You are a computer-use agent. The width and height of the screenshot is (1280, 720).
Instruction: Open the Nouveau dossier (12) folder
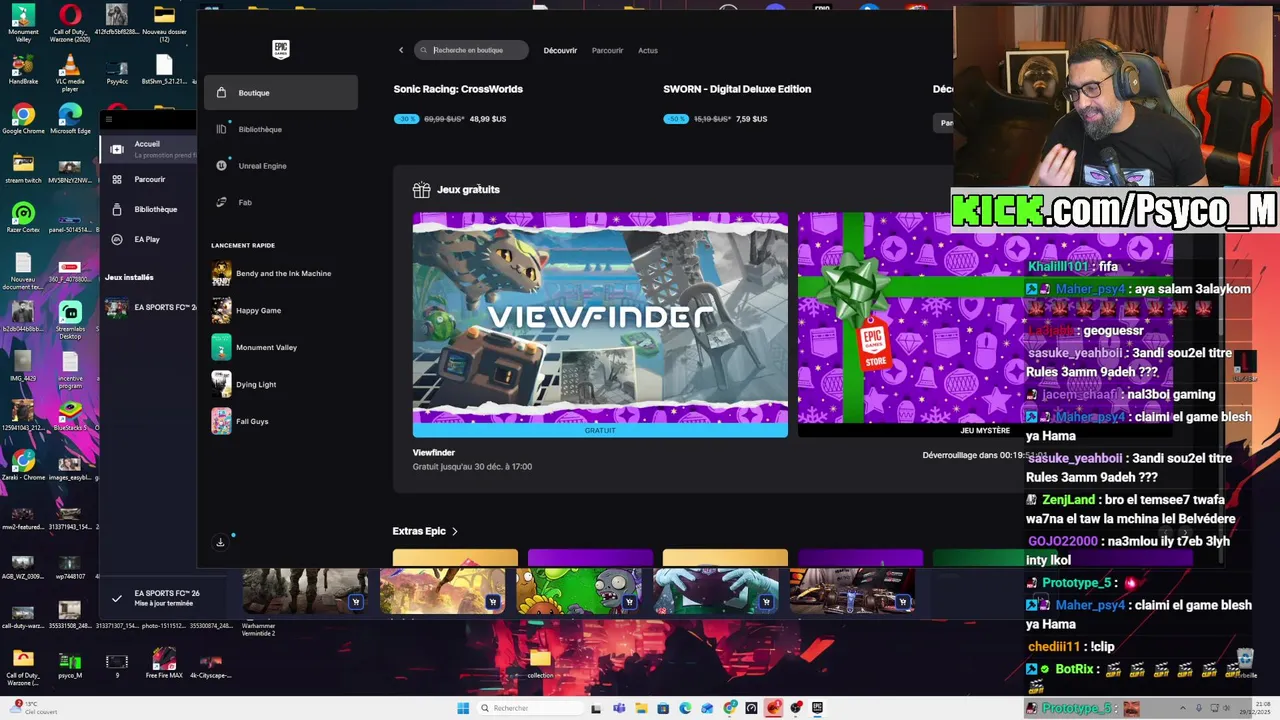164,20
